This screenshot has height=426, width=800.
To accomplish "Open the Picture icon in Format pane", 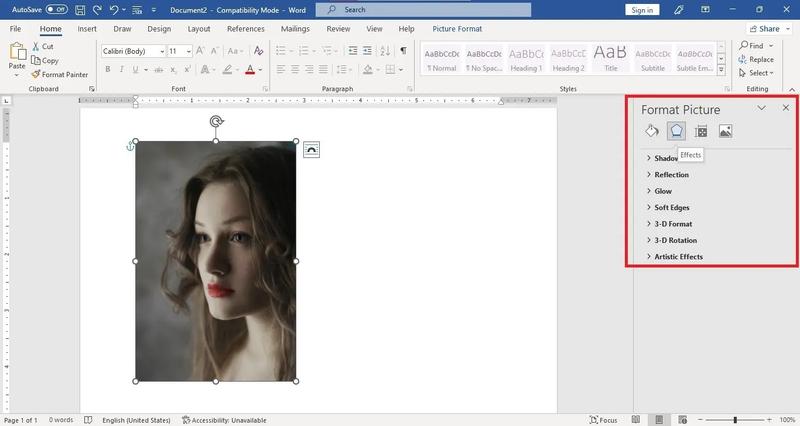I will 726,131.
